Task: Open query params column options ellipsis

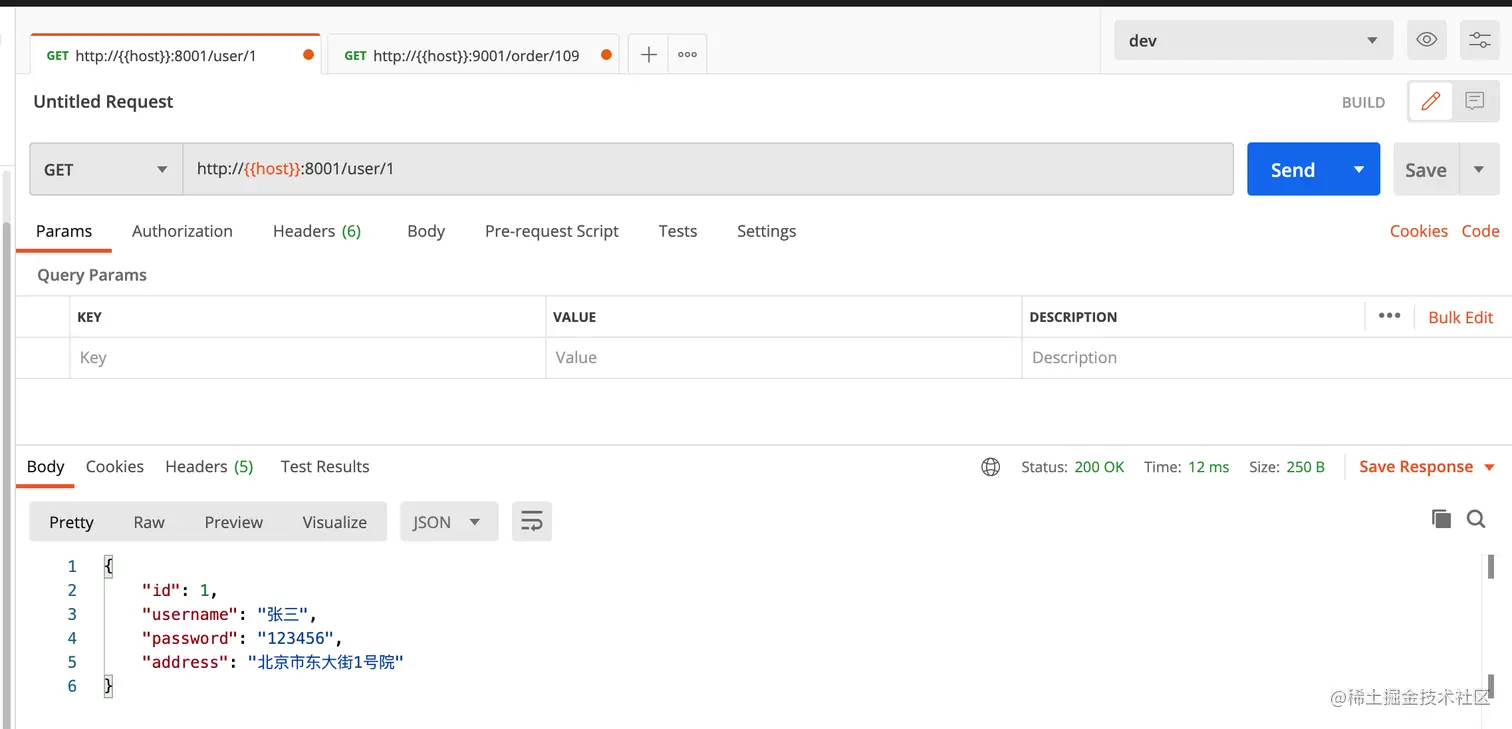Action: click(1389, 316)
